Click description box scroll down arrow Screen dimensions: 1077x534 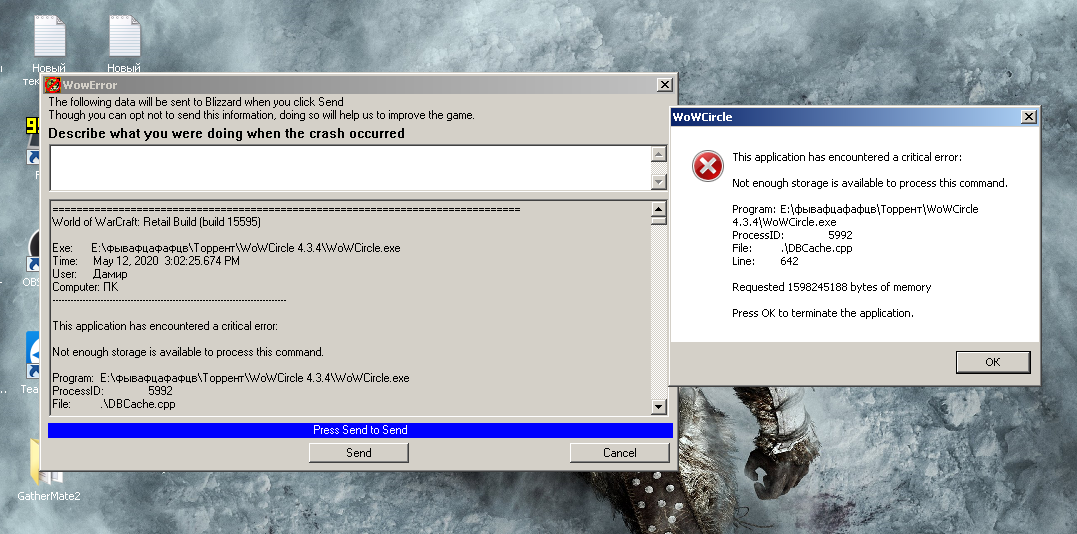[658, 182]
